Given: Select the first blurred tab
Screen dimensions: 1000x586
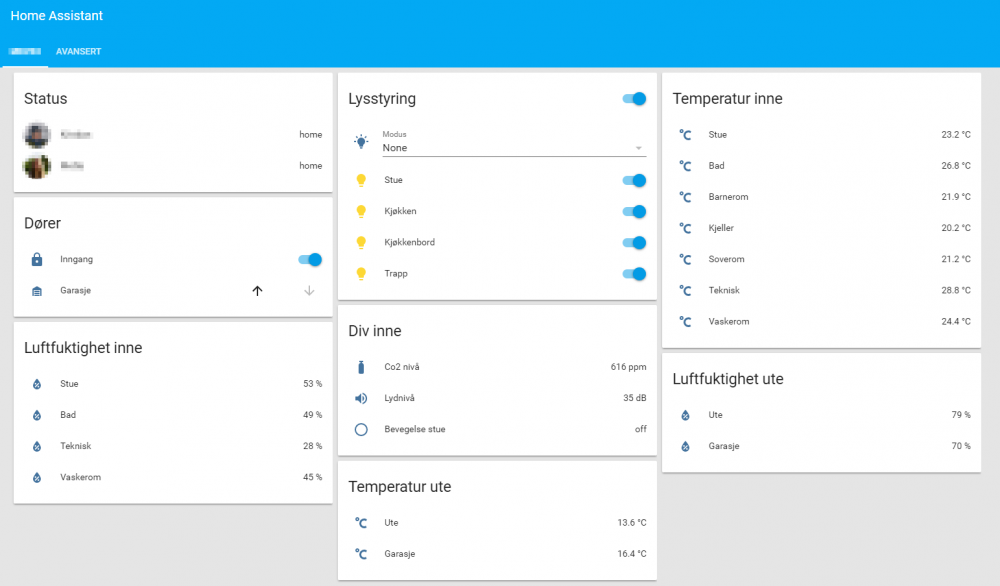Looking at the screenshot, I should pos(25,51).
